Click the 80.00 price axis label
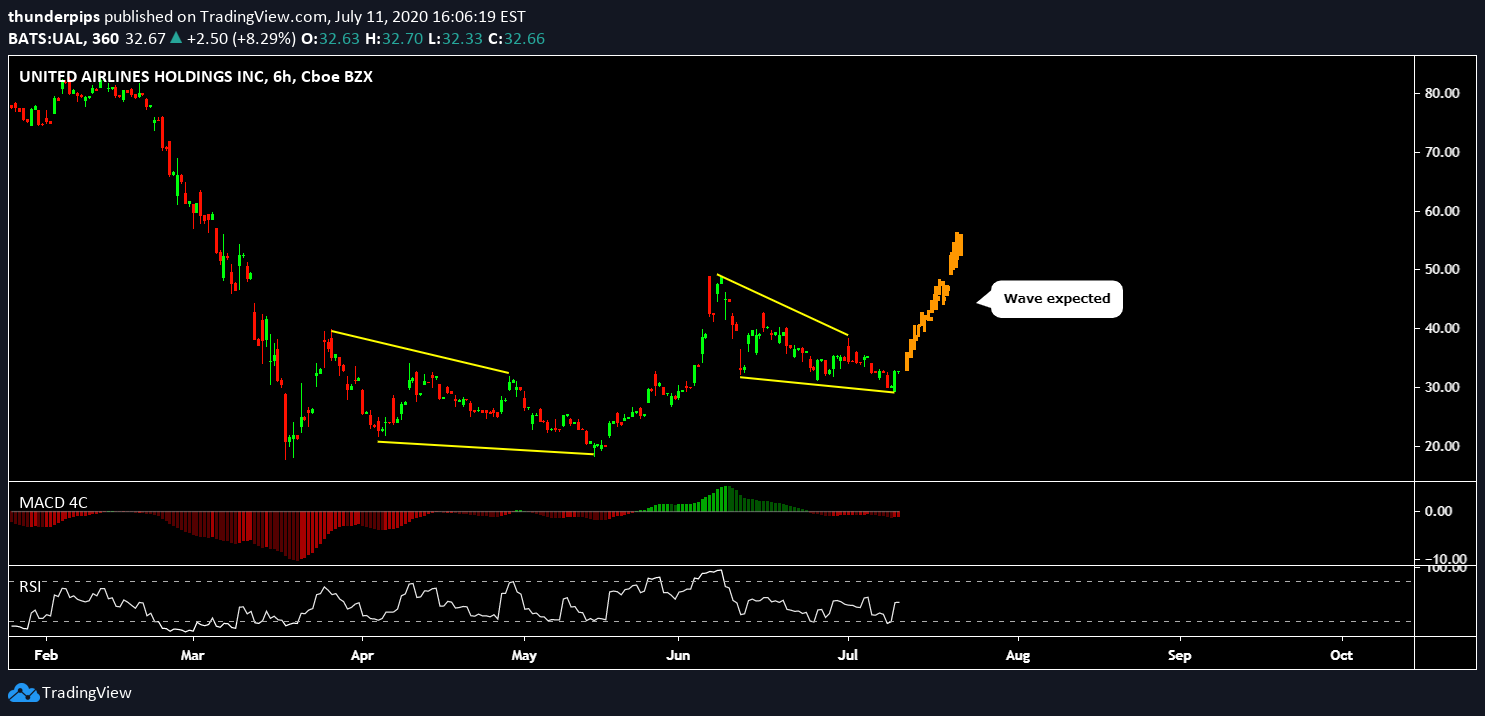This screenshot has width=1485, height=716. [1444, 93]
